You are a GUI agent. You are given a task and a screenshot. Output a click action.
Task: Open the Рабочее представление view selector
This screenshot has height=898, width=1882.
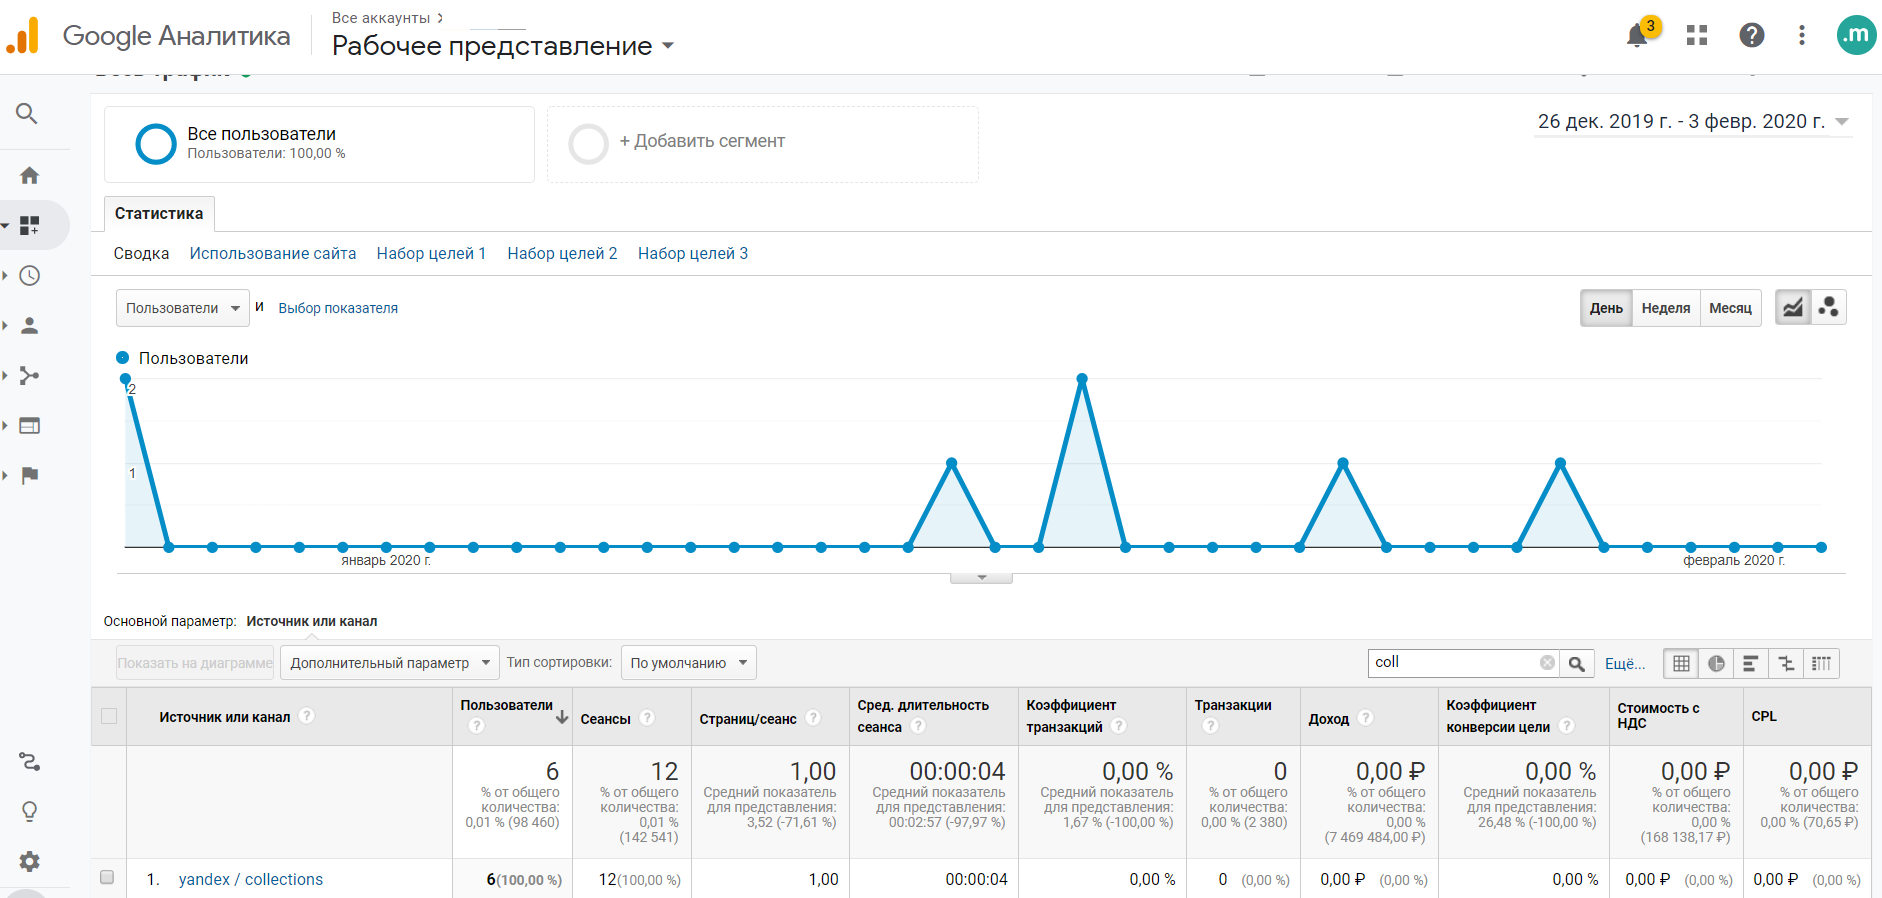click(x=503, y=46)
